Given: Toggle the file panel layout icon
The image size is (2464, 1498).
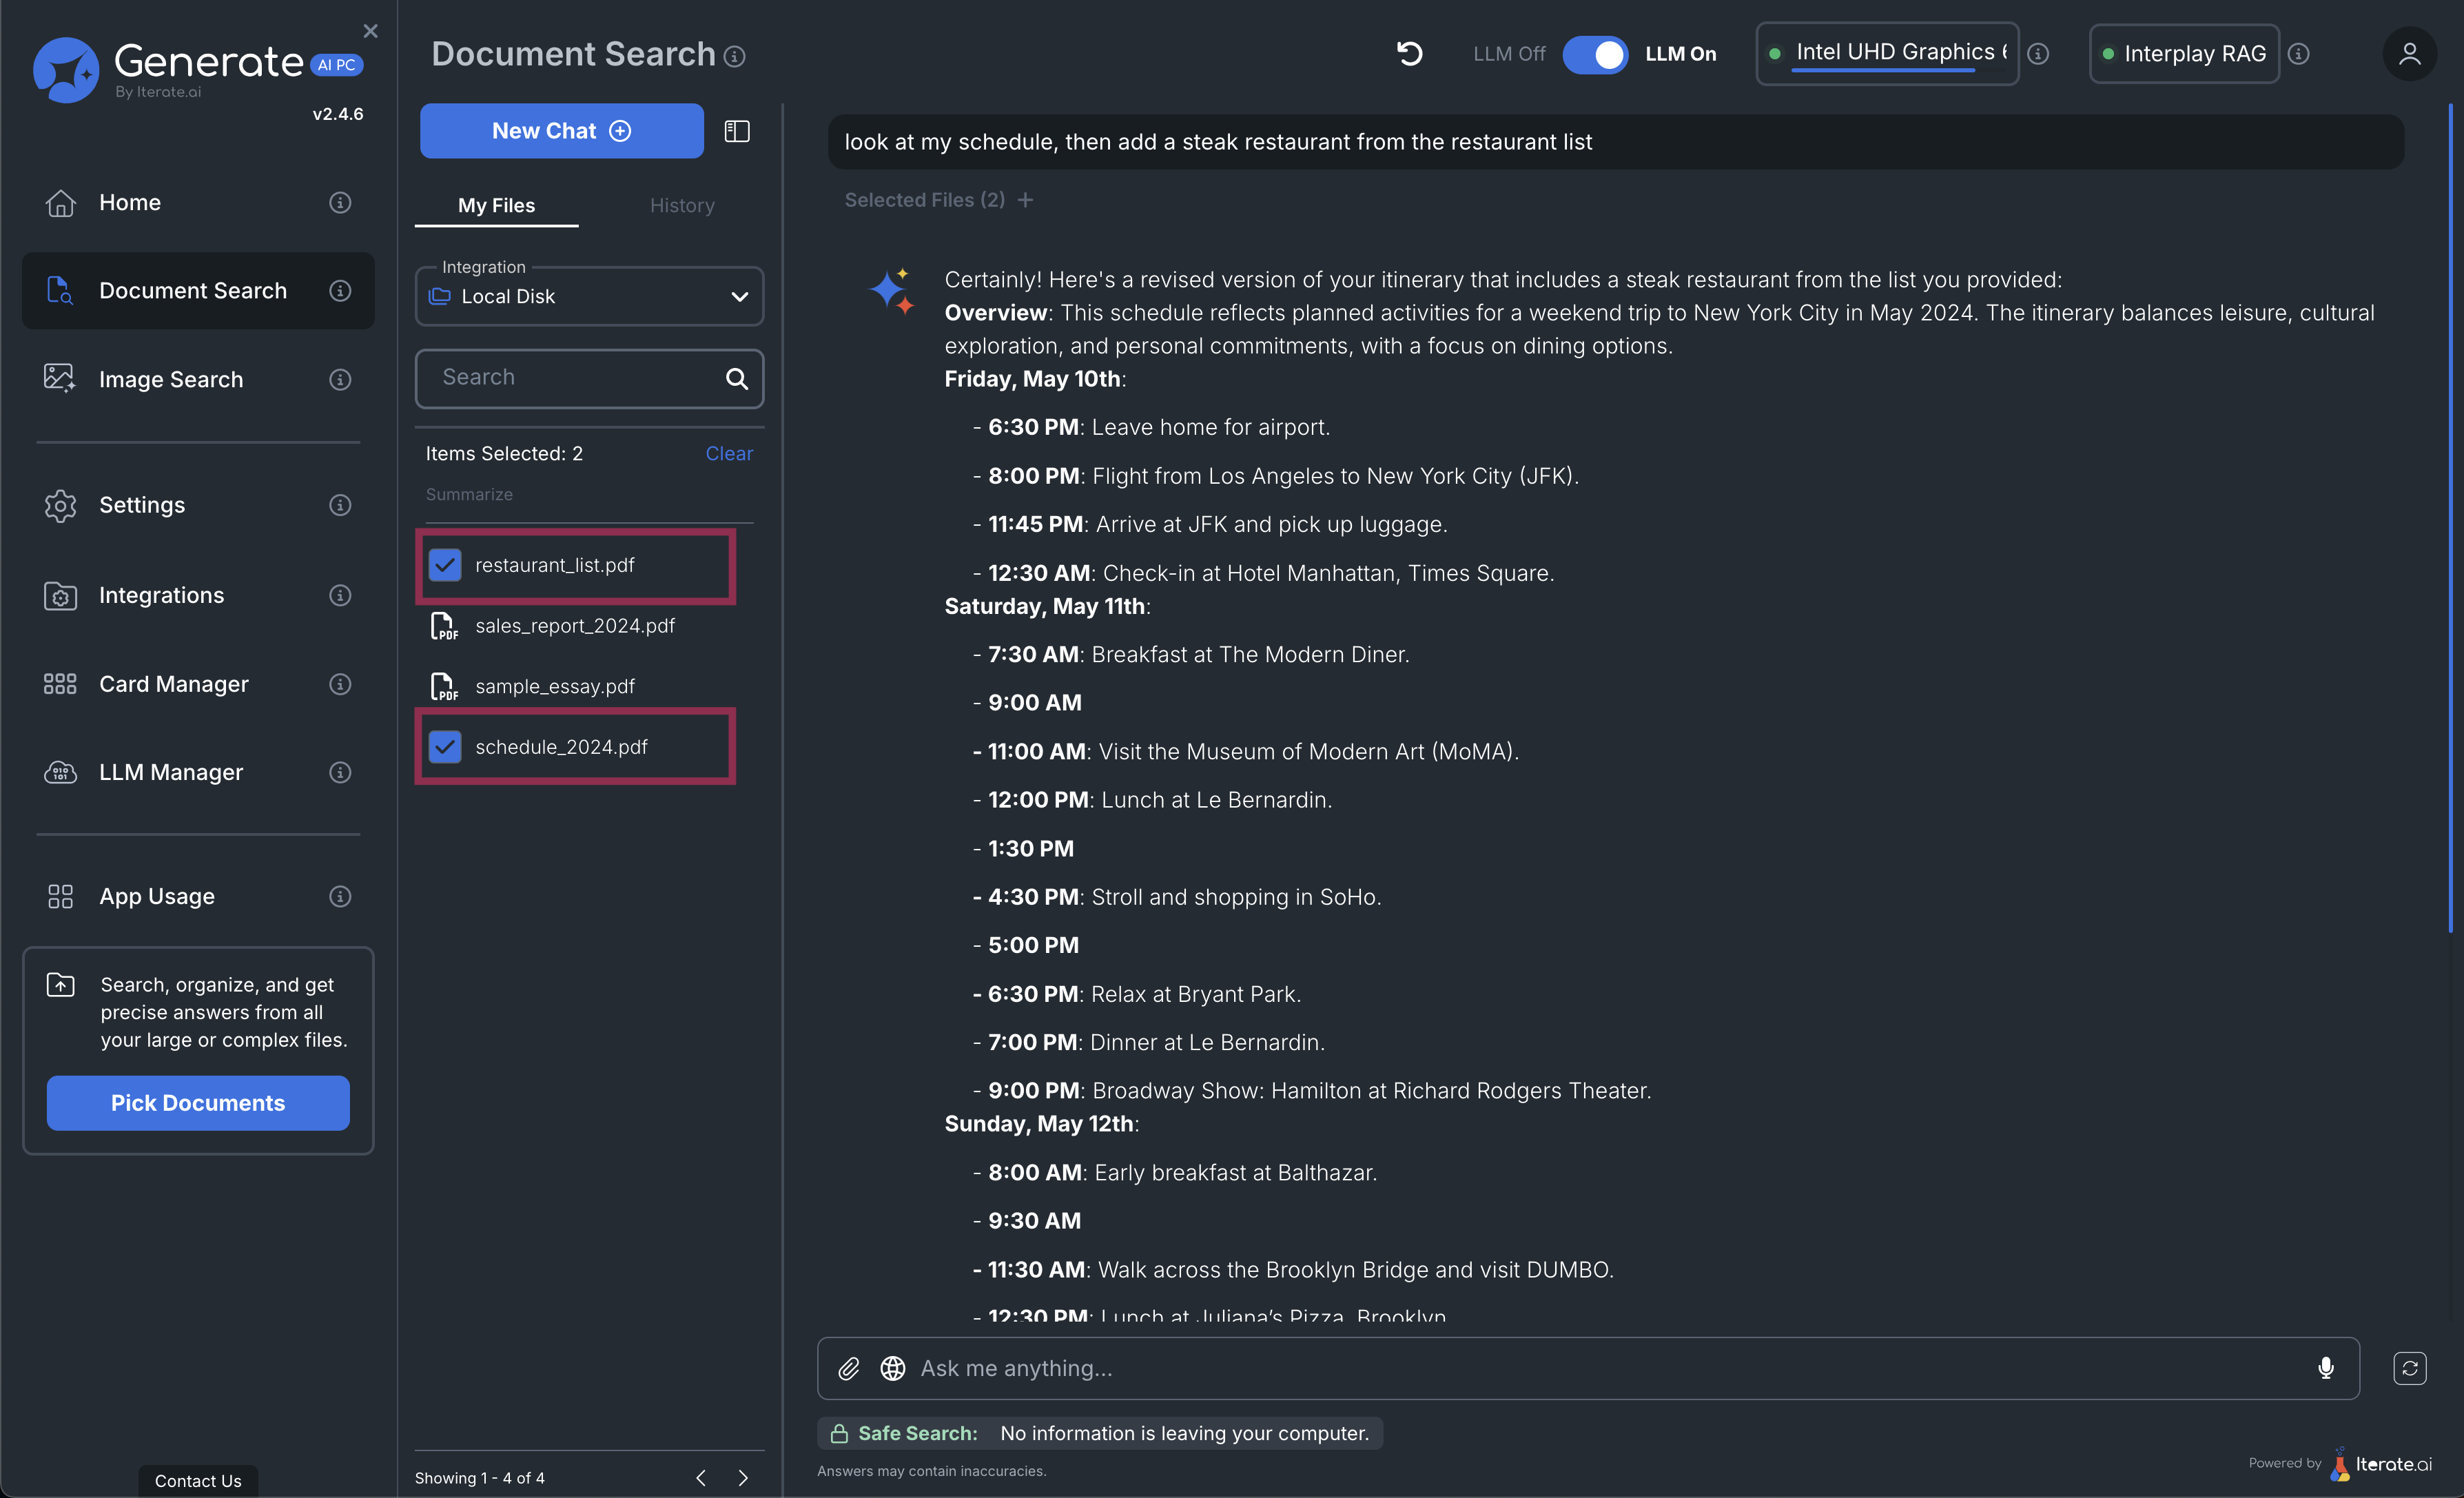Looking at the screenshot, I should point(737,131).
